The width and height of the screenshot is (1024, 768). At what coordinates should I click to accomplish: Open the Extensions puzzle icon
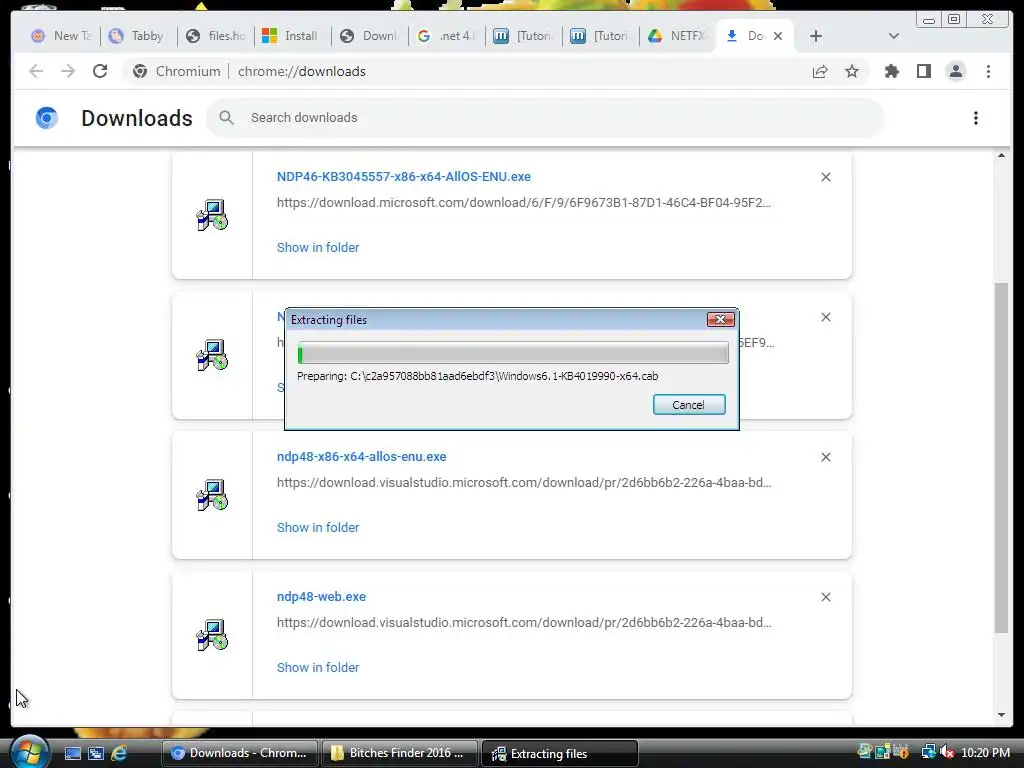(x=891, y=71)
